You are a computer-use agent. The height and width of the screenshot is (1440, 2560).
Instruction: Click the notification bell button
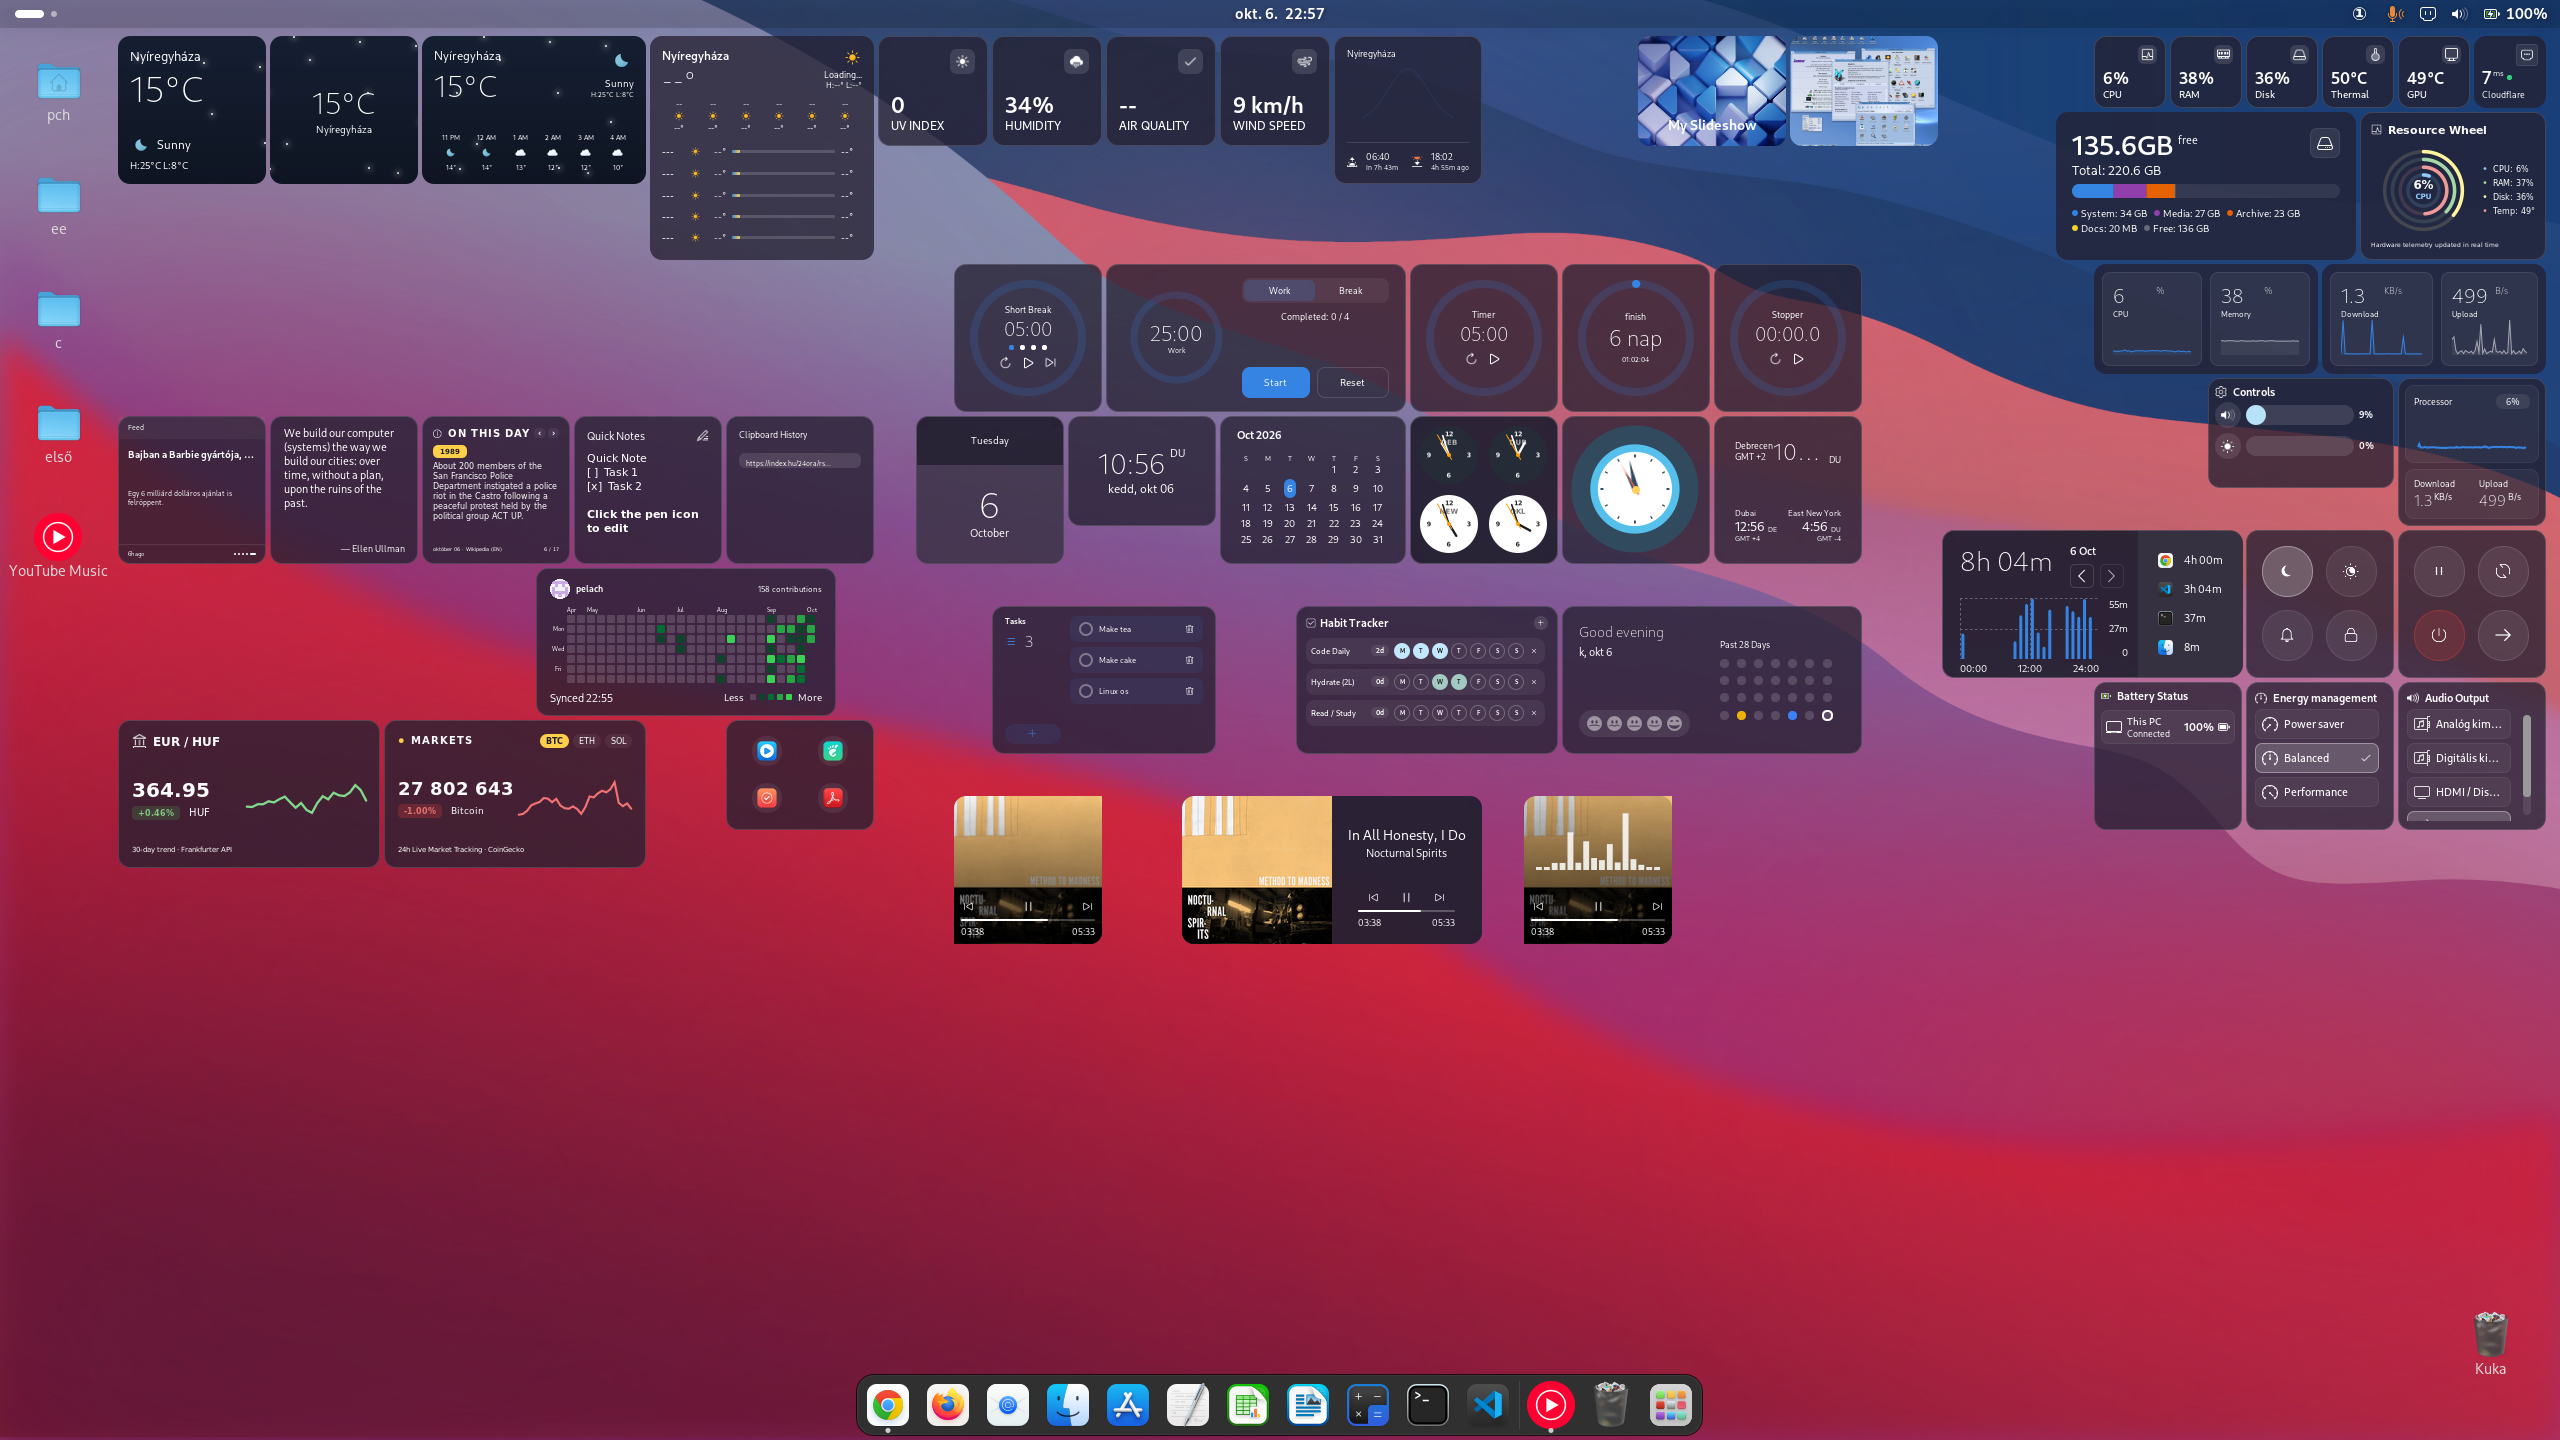pos(2286,635)
